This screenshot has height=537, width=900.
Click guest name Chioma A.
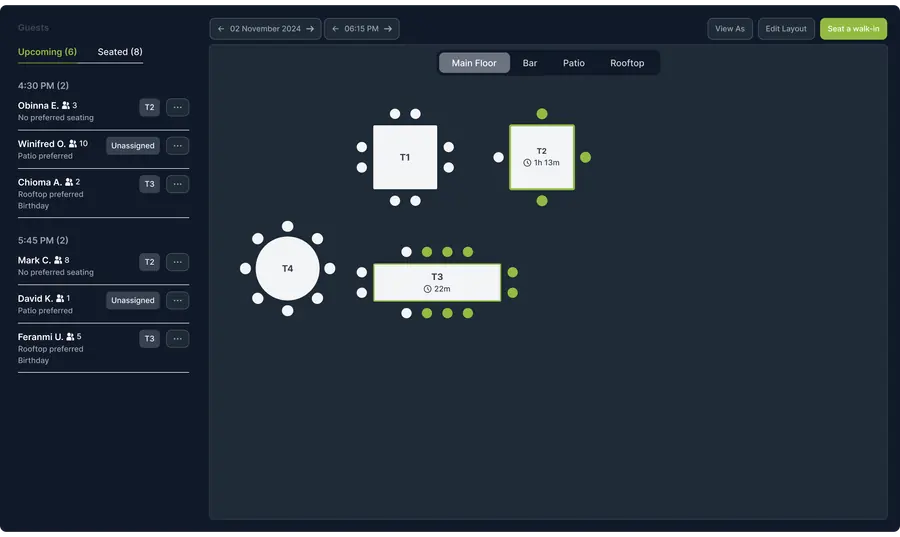(x=40, y=182)
